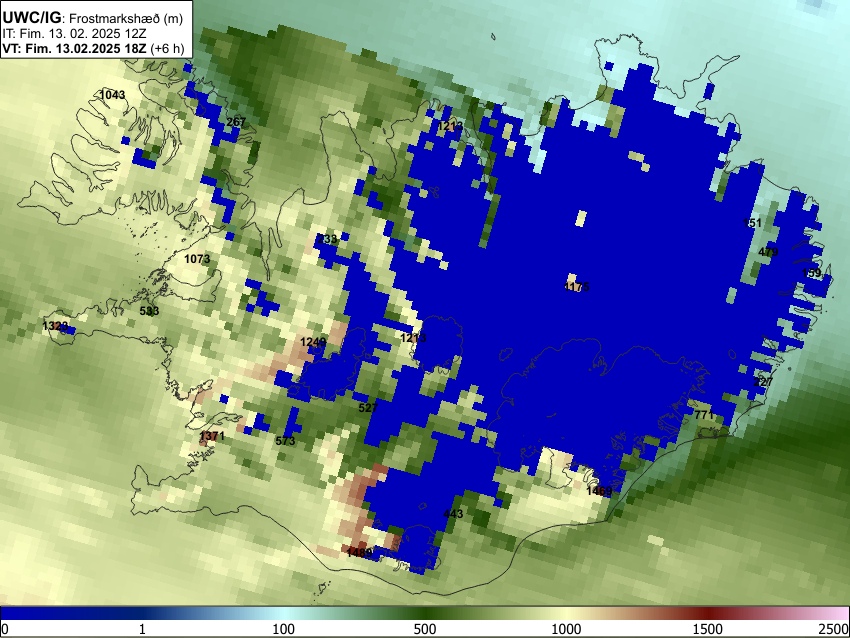This screenshot has width=850, height=638.
Task: Click the 'UWC/IG: Frostmarkshæð (m)' title line
Action: (x=93, y=18)
